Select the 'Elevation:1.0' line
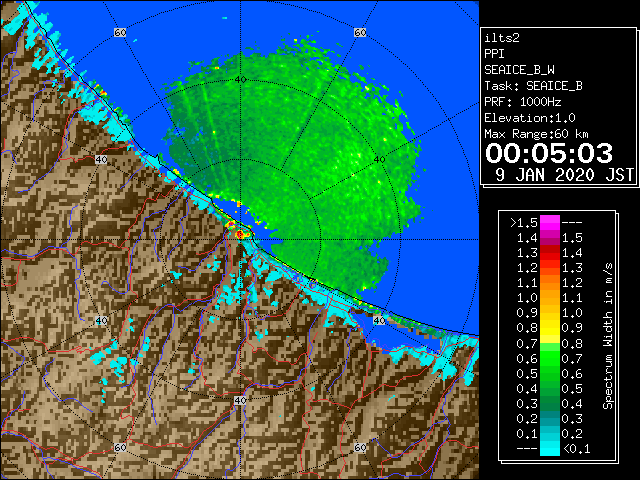 point(530,118)
